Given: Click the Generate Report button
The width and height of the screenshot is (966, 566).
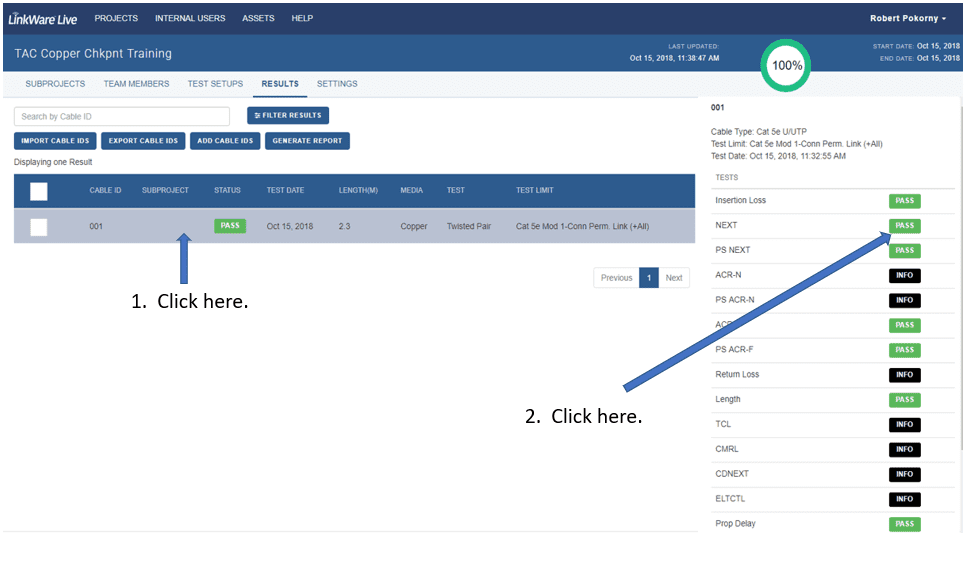Looking at the screenshot, I should click(x=307, y=141).
